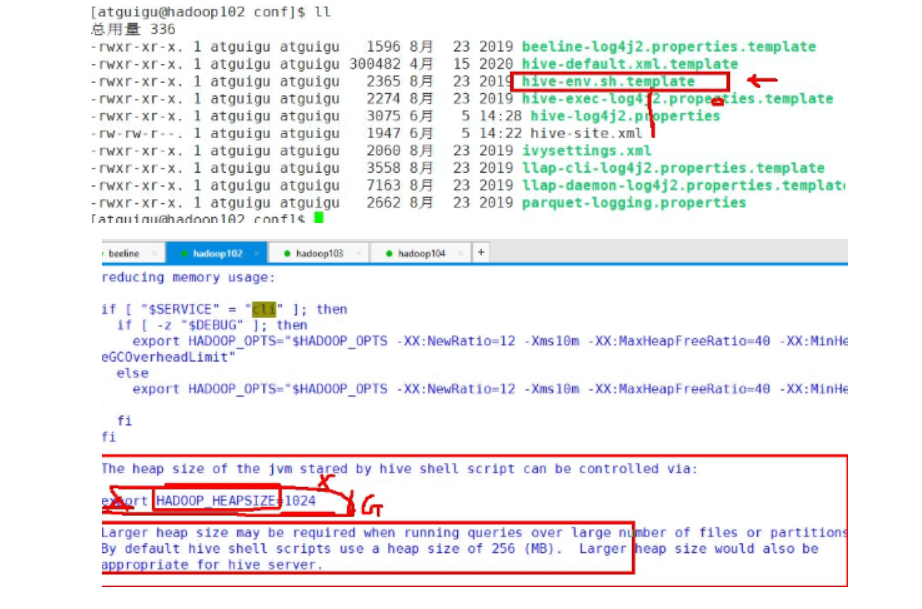This screenshot has width=922, height=609.
Task: Close the hadoop103 tab
Action: point(359,253)
